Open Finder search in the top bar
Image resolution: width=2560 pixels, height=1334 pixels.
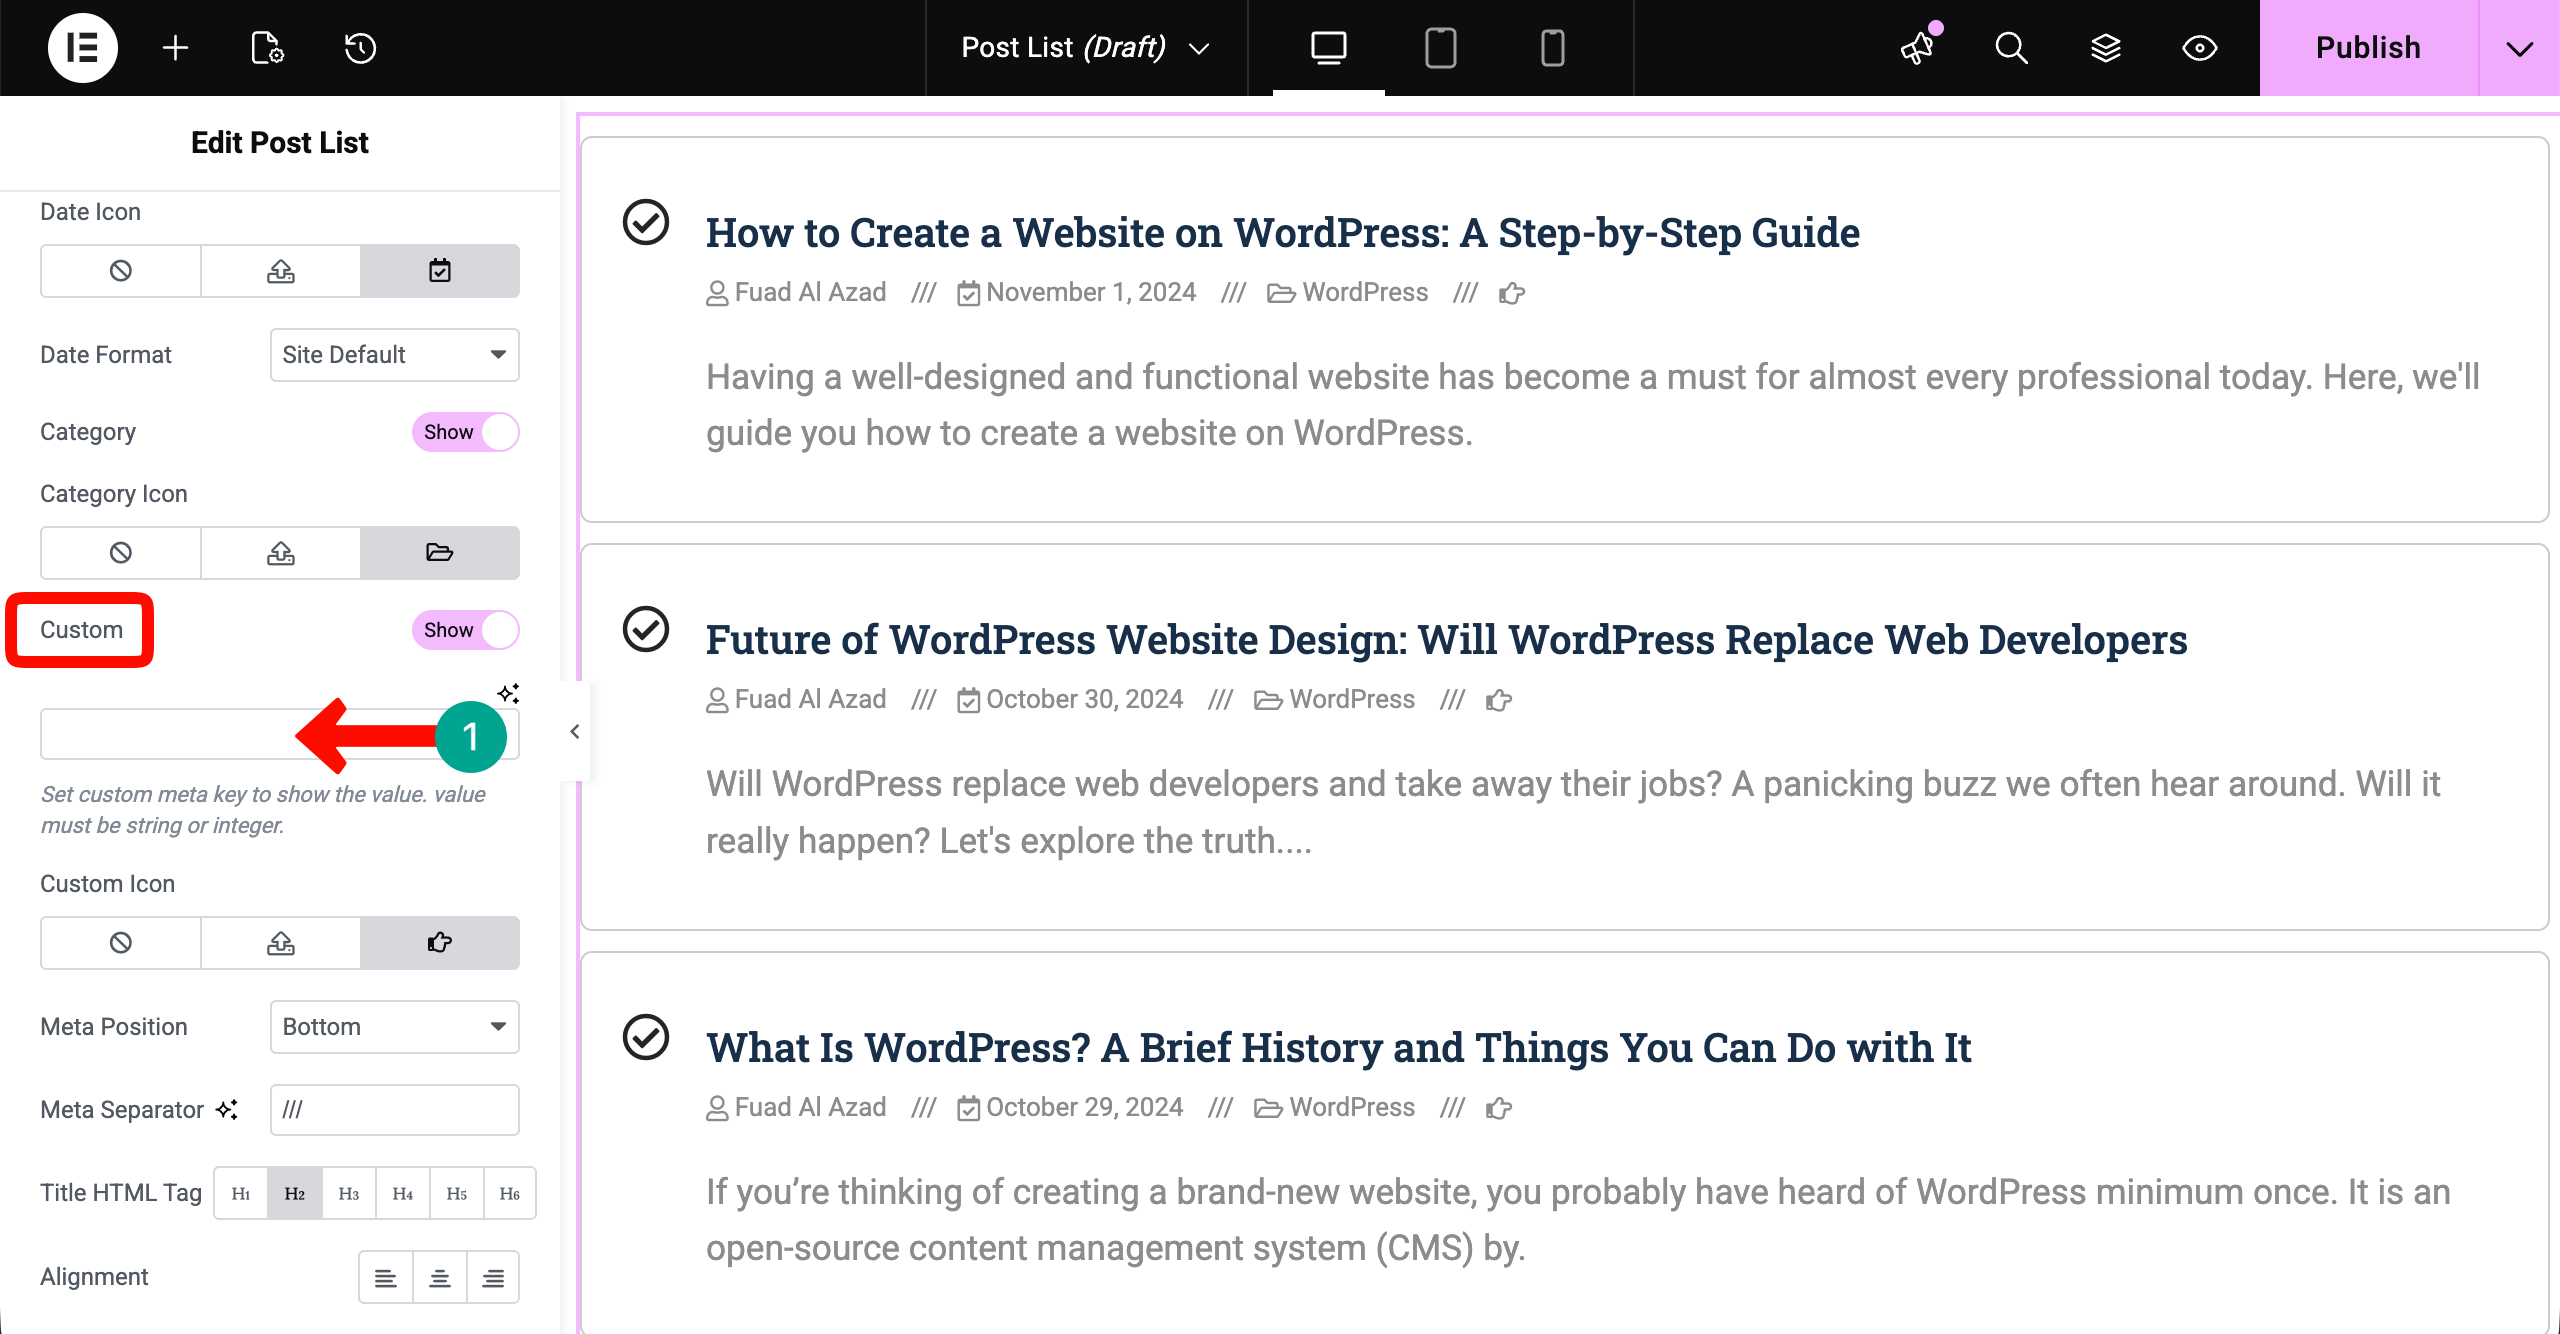2011,47
